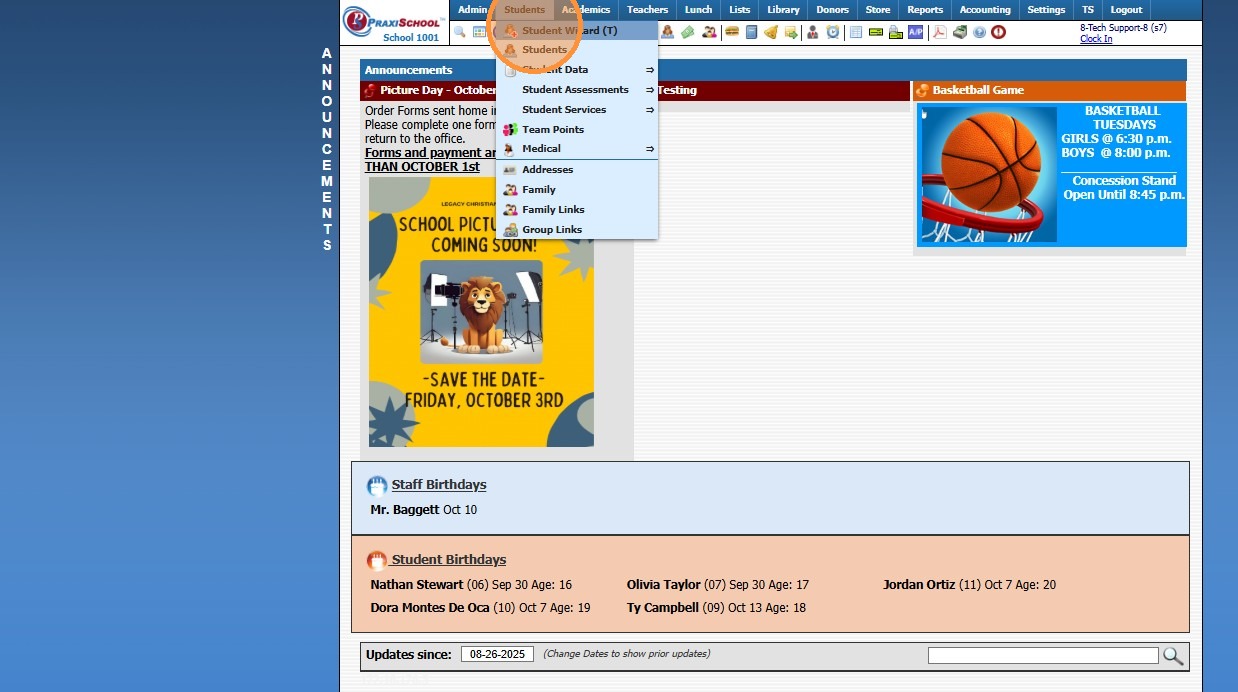This screenshot has width=1238, height=692.
Task: Expand the Student Assessments submenu
Action: click(x=577, y=89)
